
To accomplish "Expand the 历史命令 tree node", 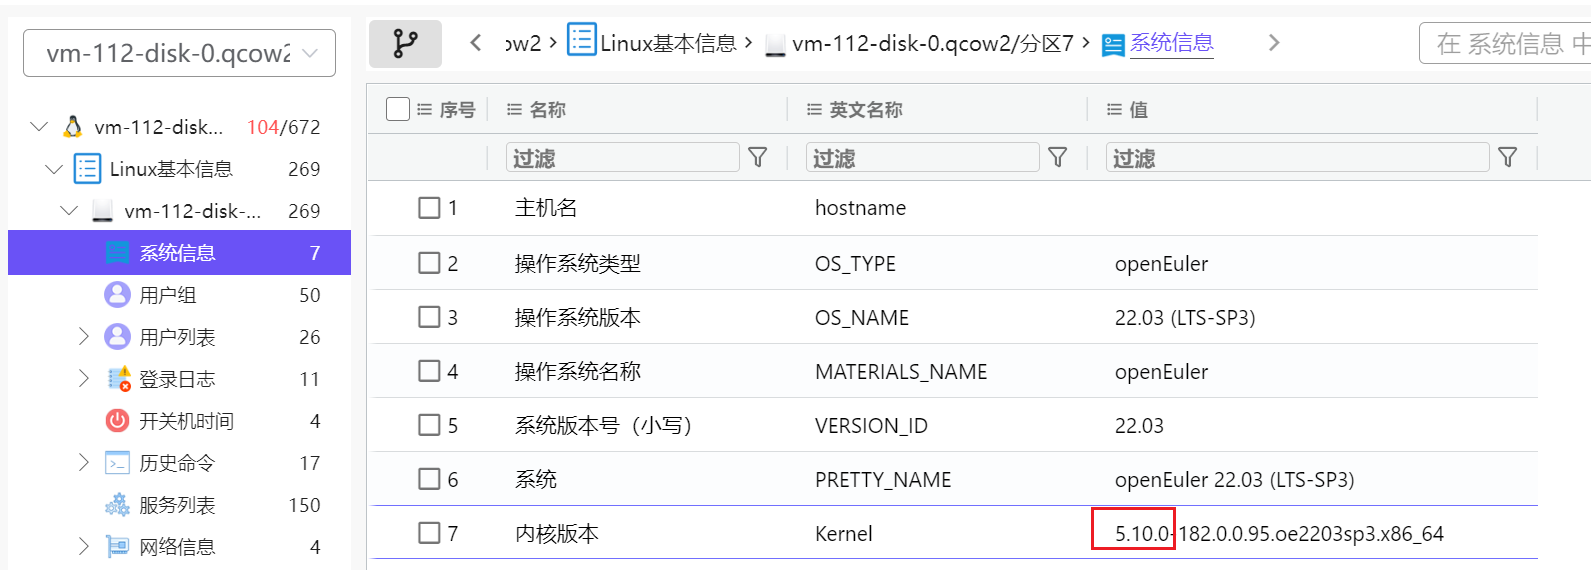I will tap(84, 463).
